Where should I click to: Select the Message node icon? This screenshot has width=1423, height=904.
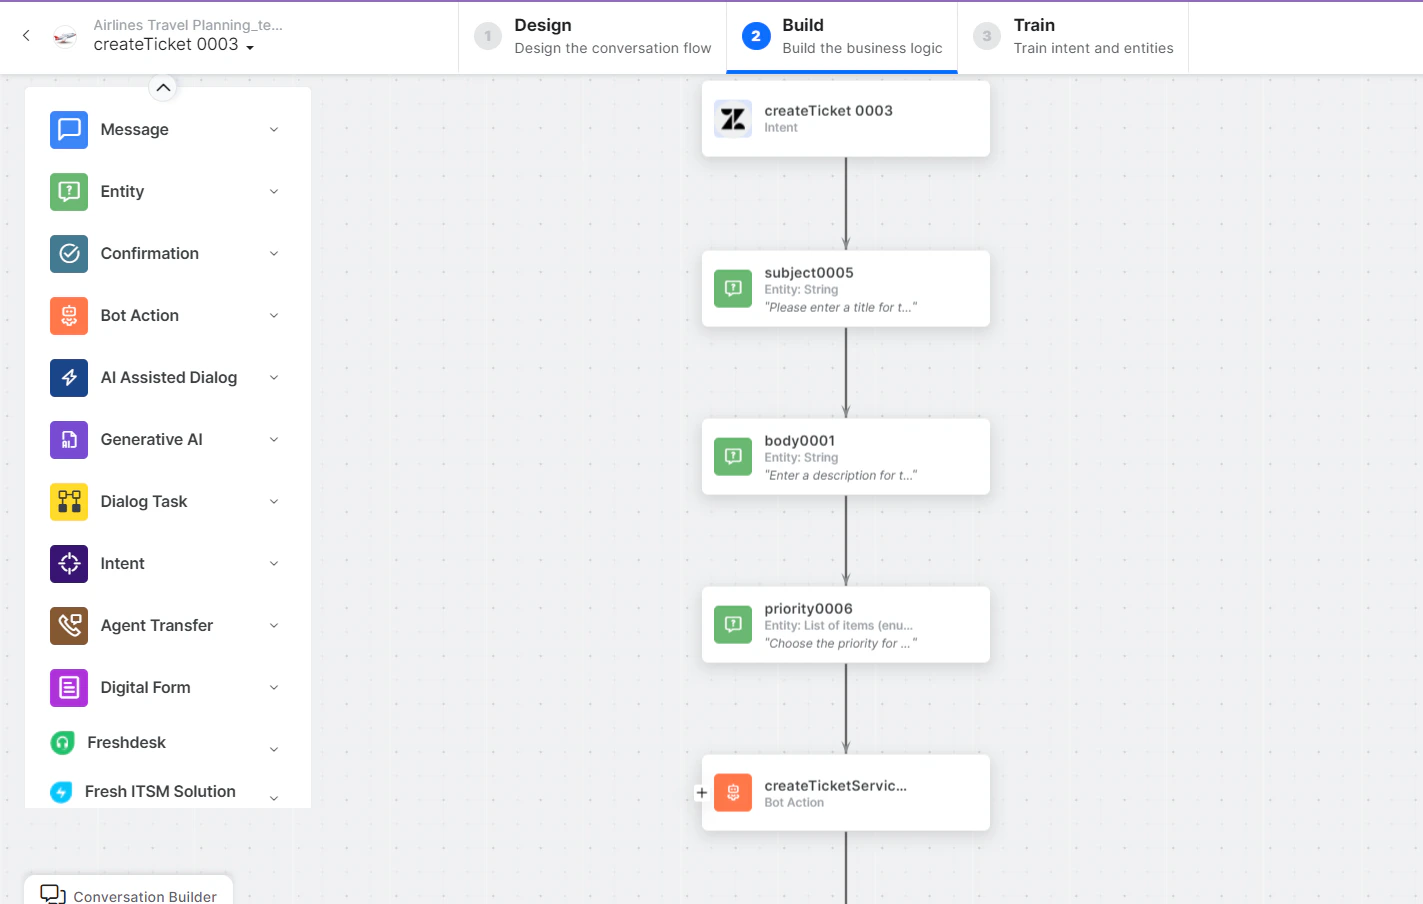69,129
